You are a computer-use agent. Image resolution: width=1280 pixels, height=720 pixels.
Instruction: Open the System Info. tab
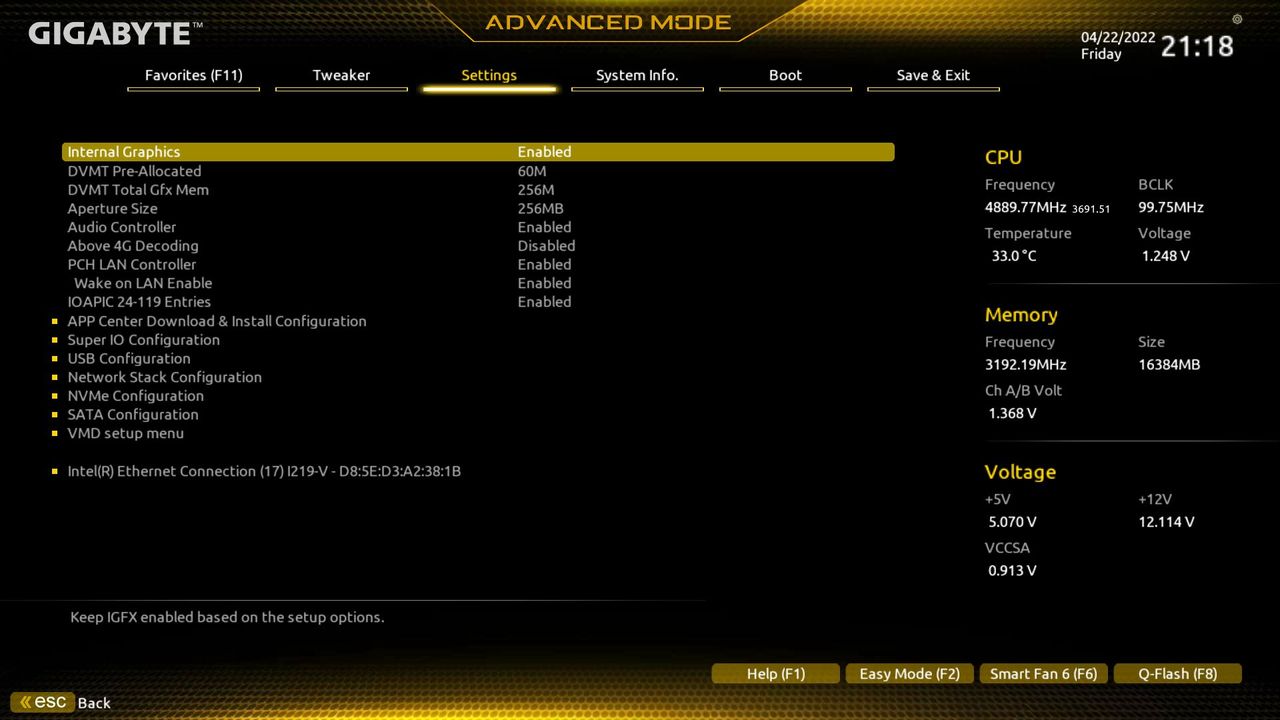637,76
